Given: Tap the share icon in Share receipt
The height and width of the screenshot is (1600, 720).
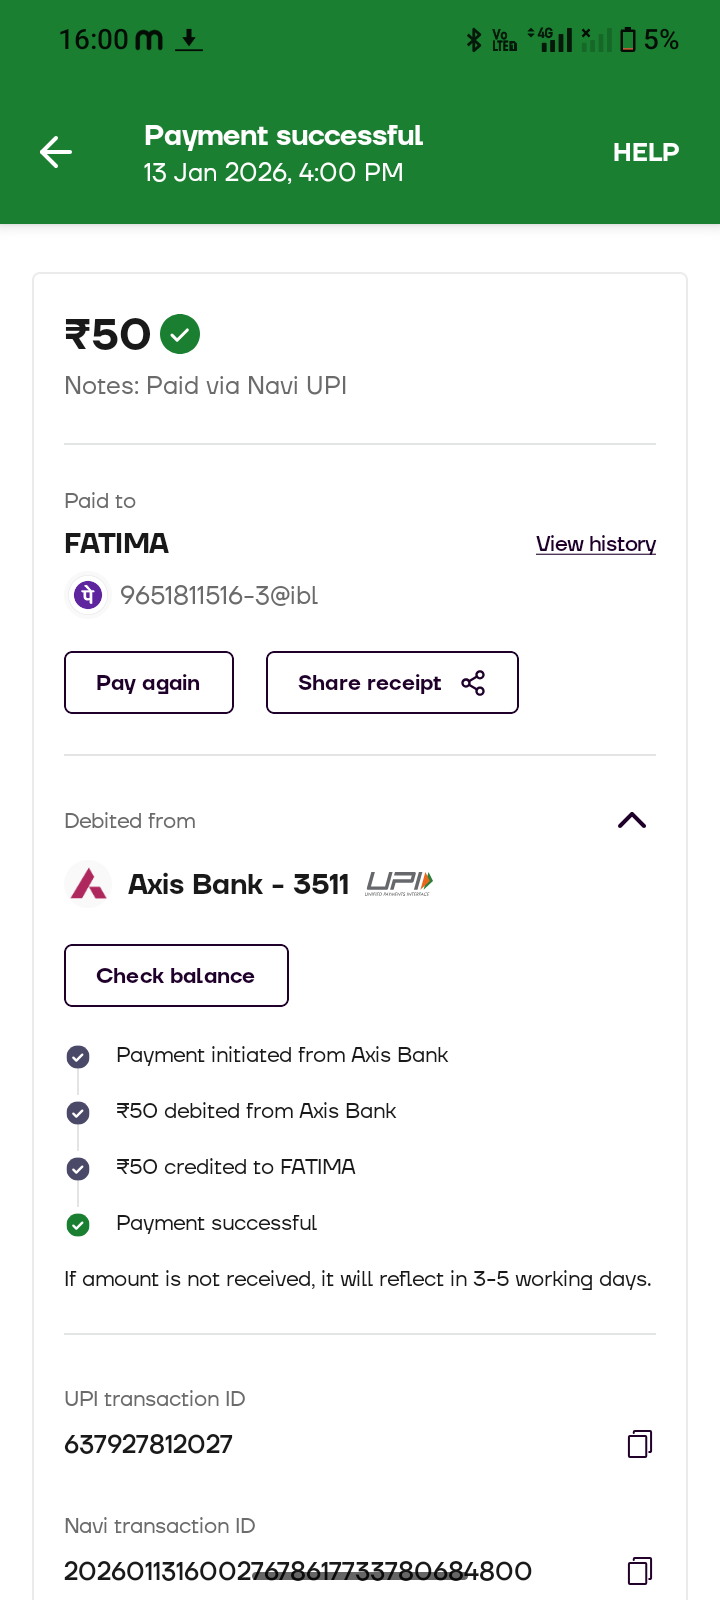Looking at the screenshot, I should (473, 683).
